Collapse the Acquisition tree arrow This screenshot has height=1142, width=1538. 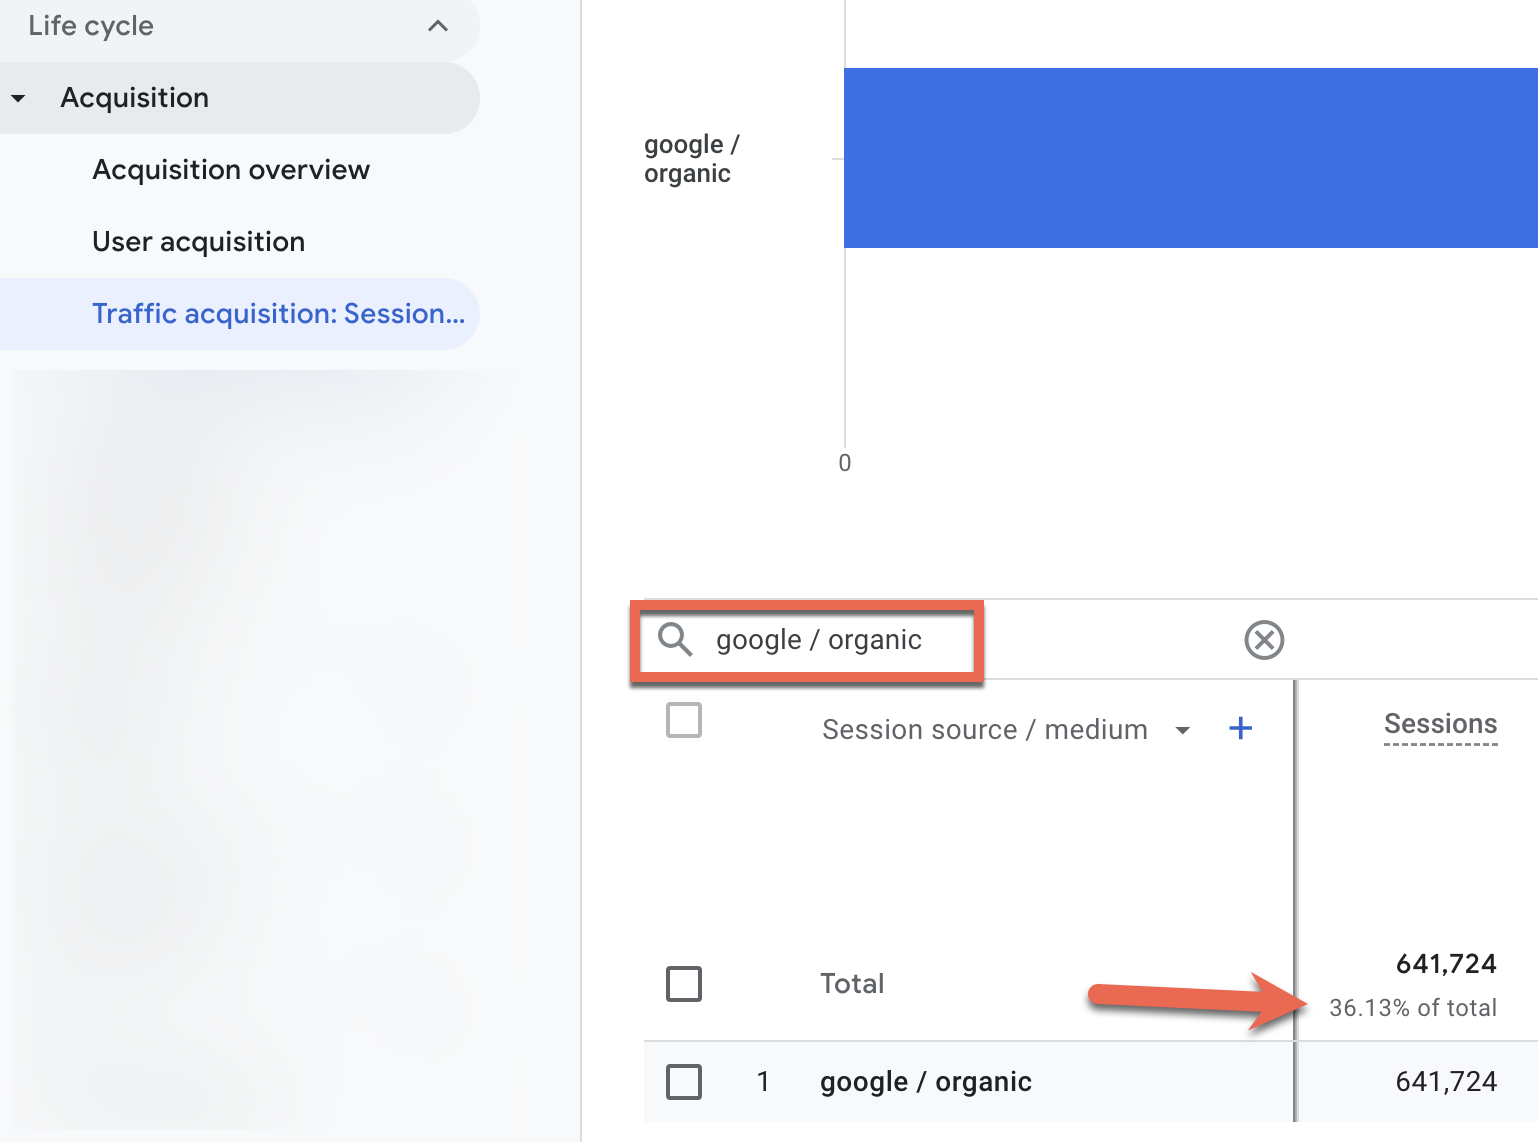tap(18, 98)
